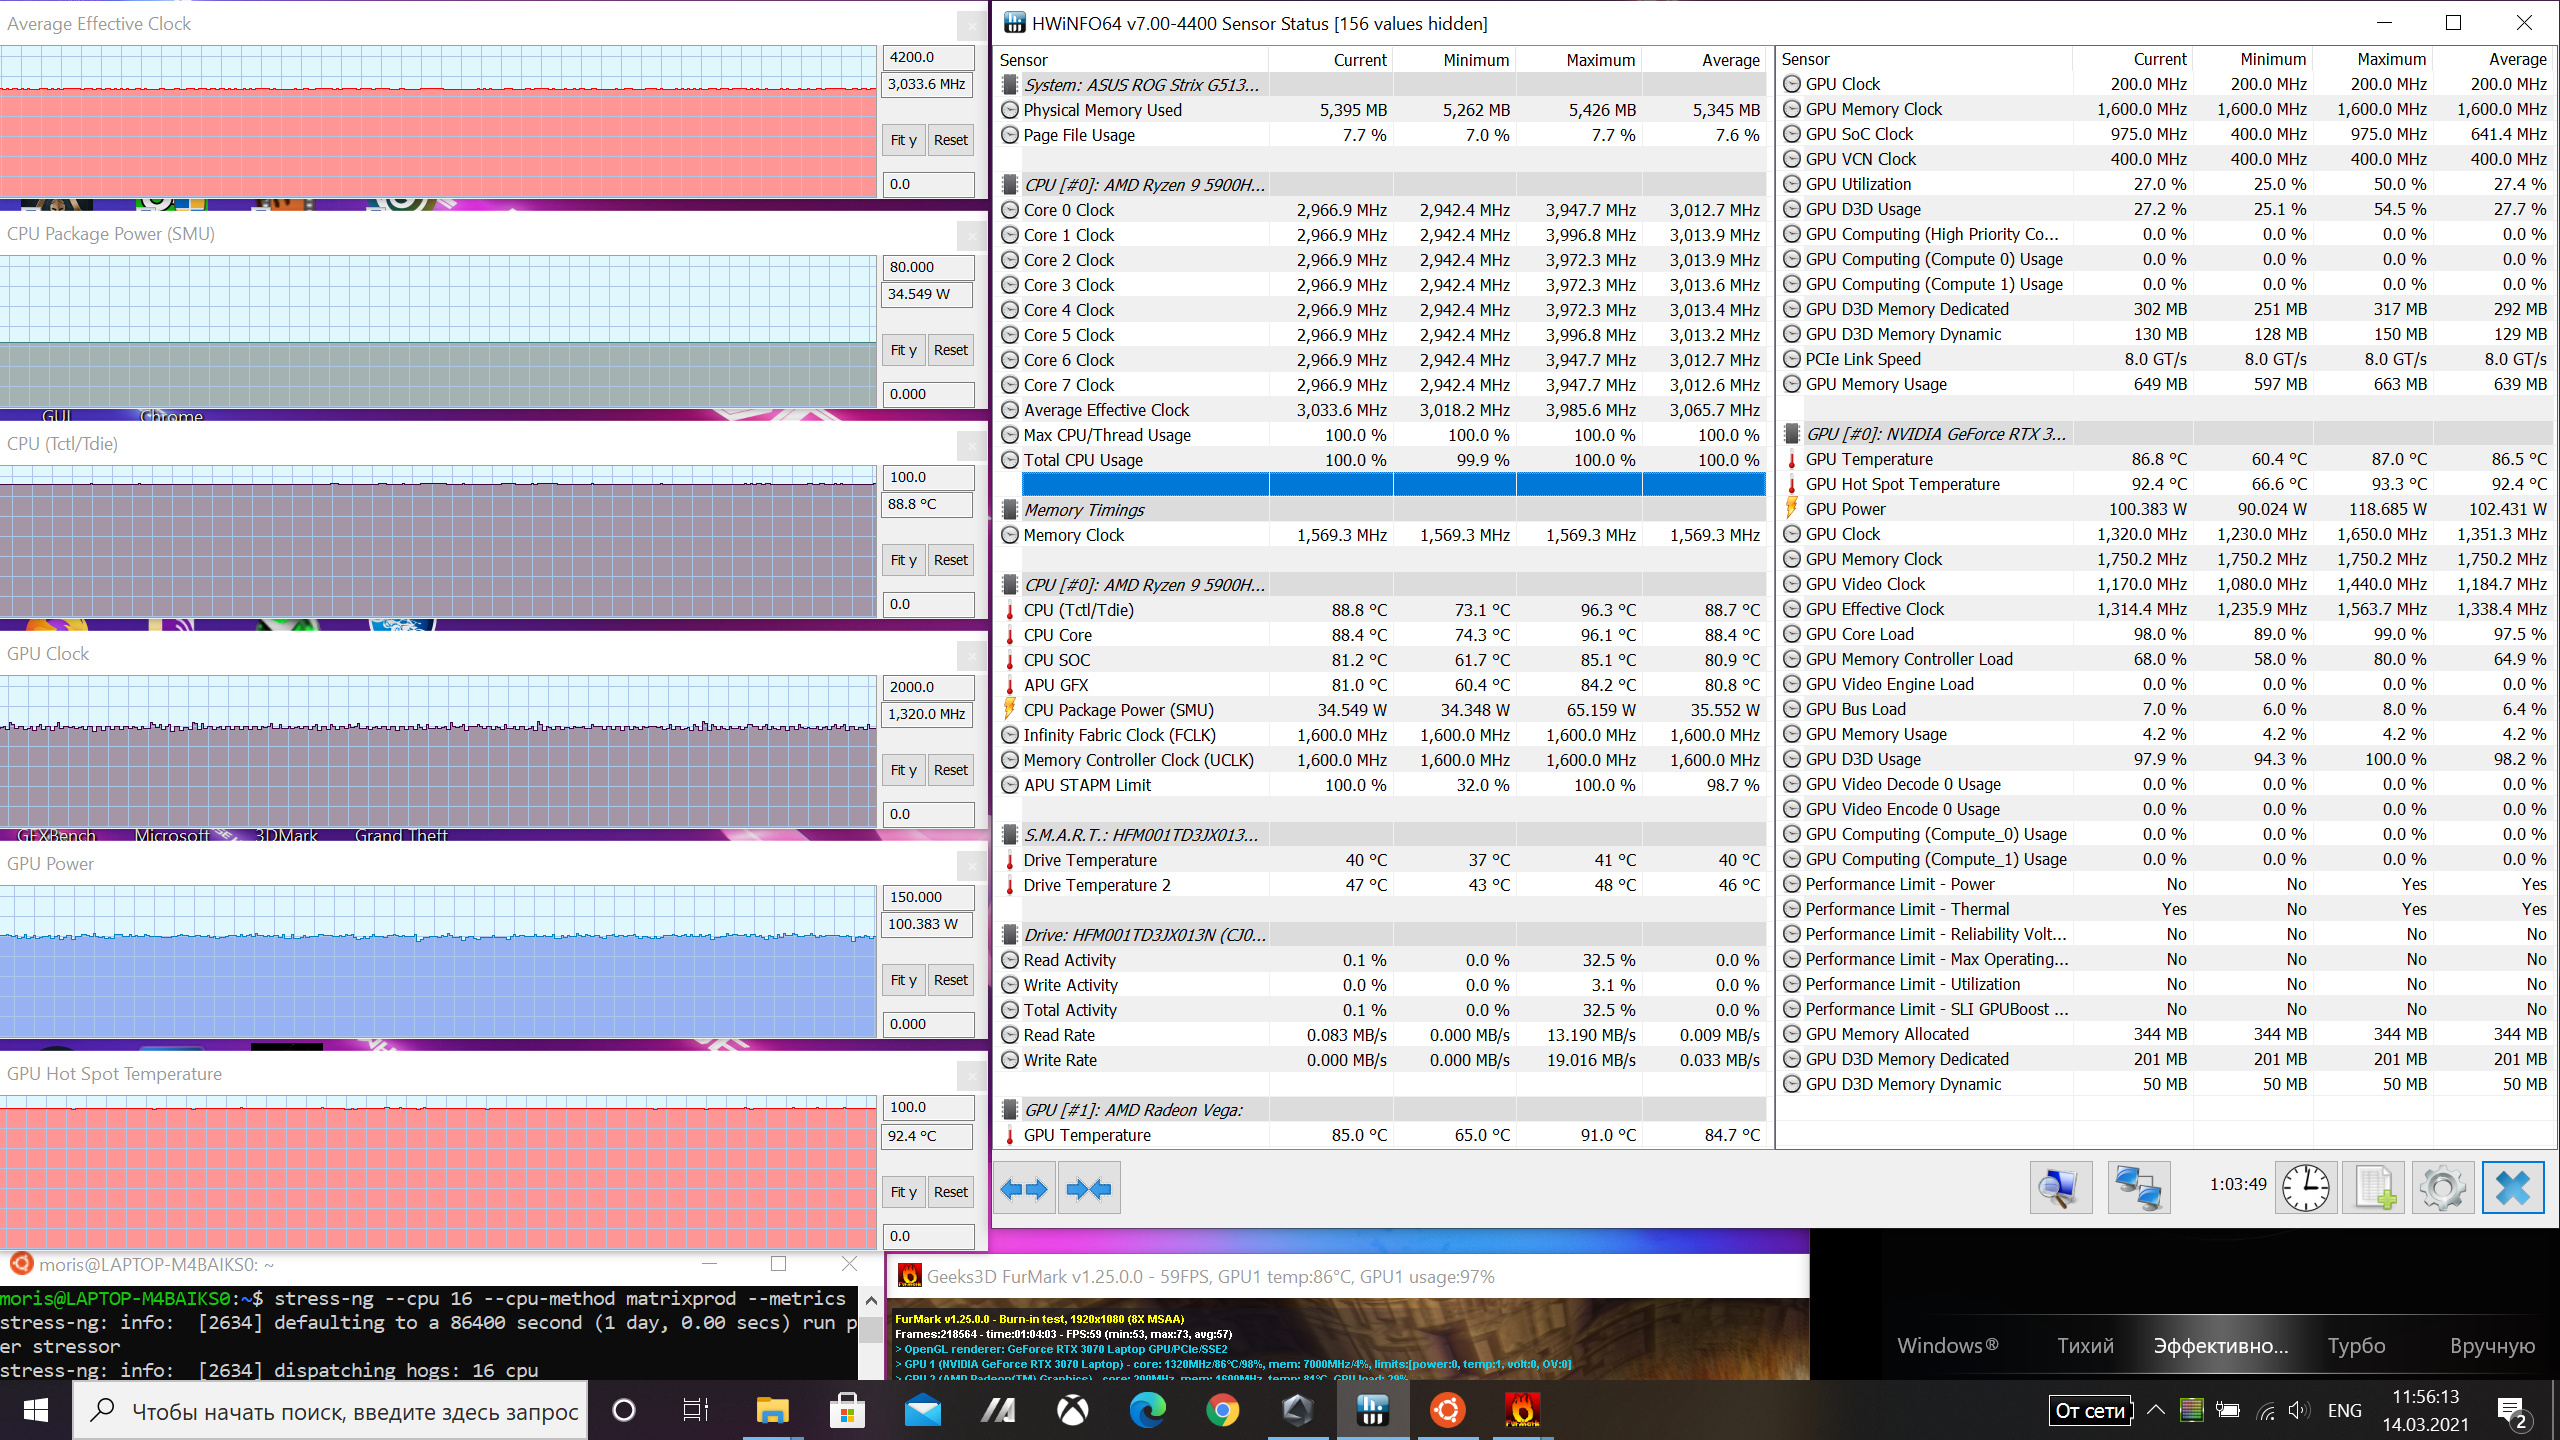Image resolution: width=2560 pixels, height=1440 pixels.
Task: Select the Windows® performance mode
Action: point(1948,1346)
